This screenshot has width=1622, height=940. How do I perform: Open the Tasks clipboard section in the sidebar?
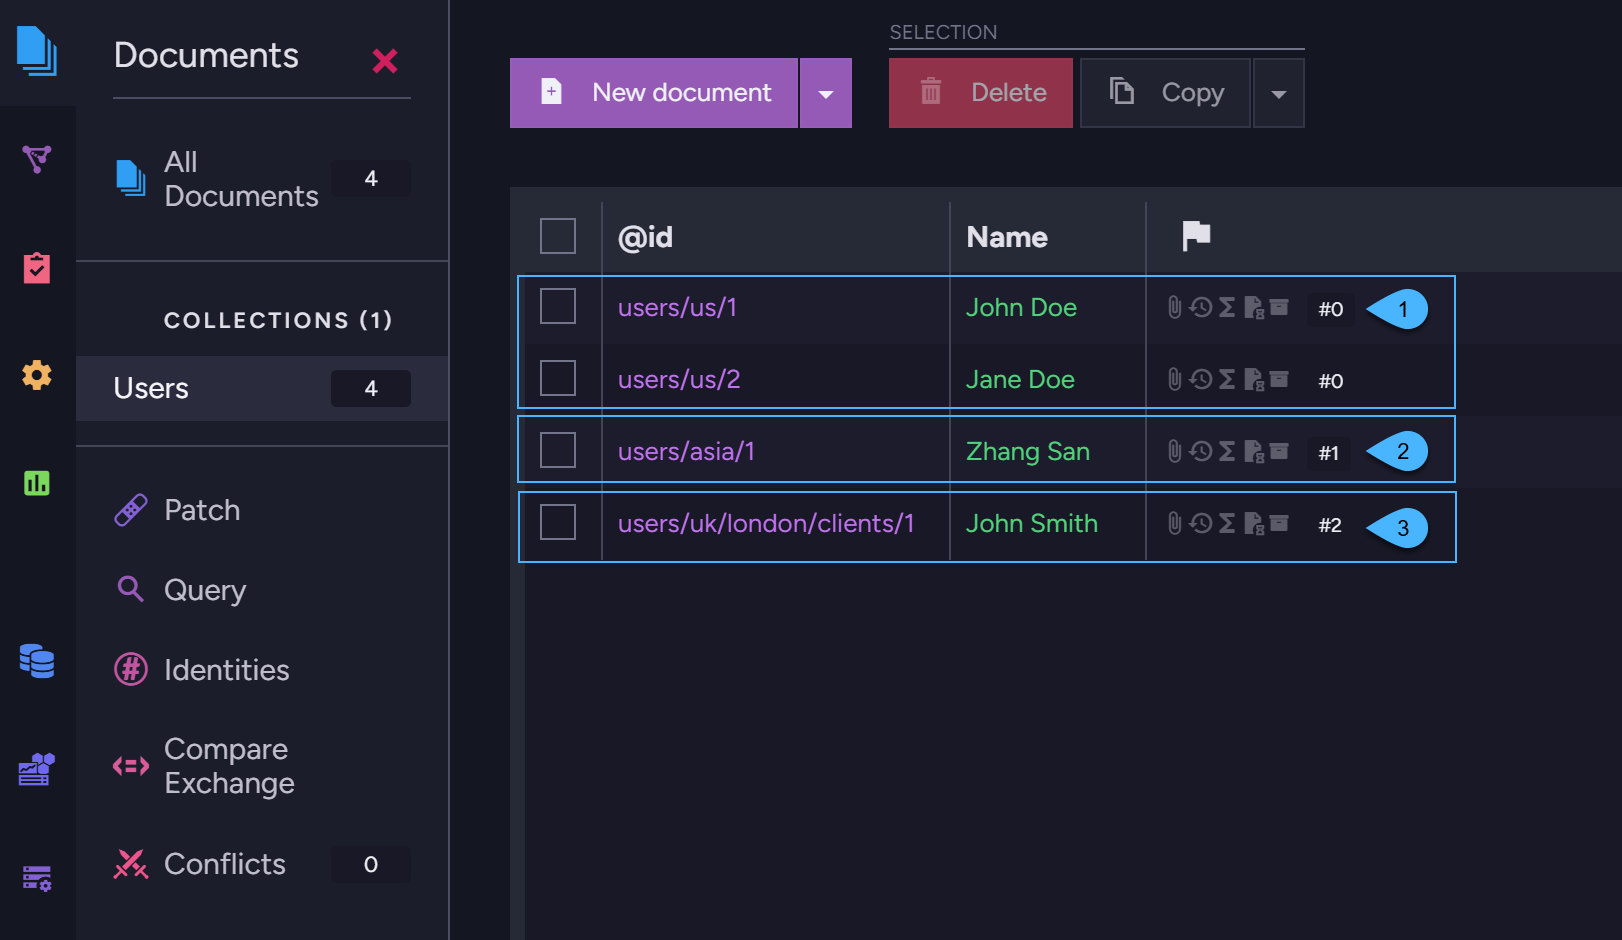[37, 267]
